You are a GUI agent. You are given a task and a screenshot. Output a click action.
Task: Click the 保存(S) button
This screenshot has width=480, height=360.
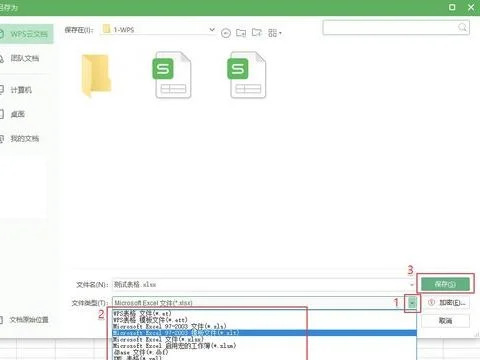coord(445,284)
